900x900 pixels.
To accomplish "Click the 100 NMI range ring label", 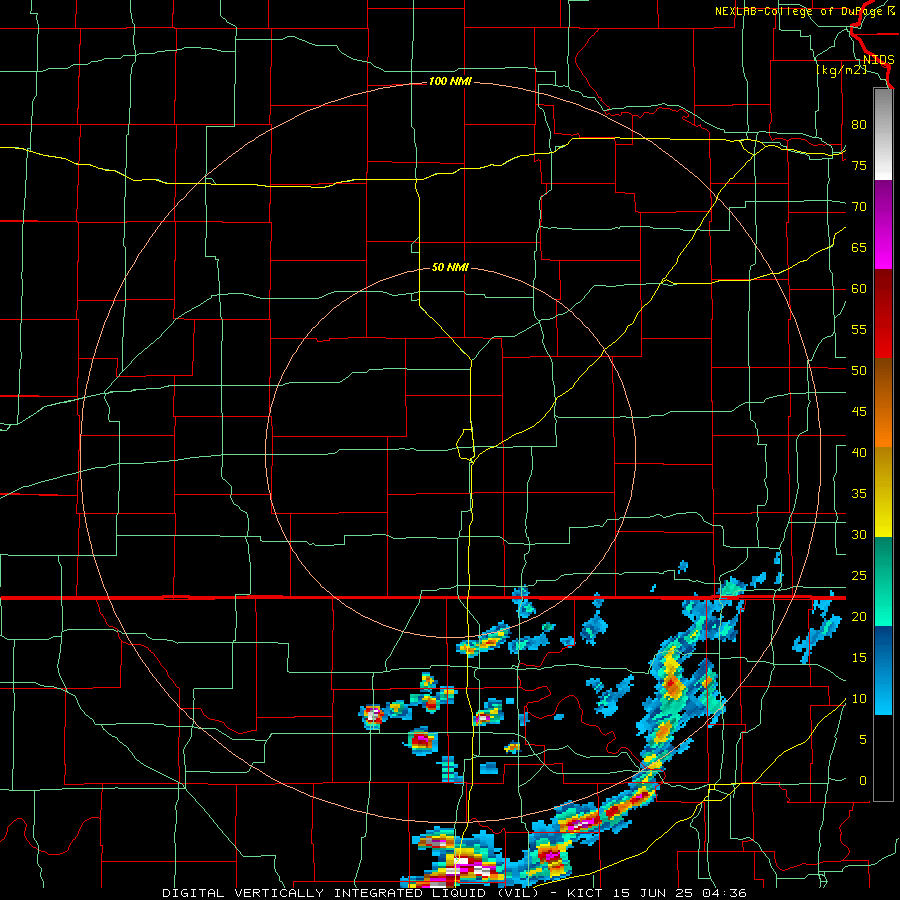I will tap(450, 82).
